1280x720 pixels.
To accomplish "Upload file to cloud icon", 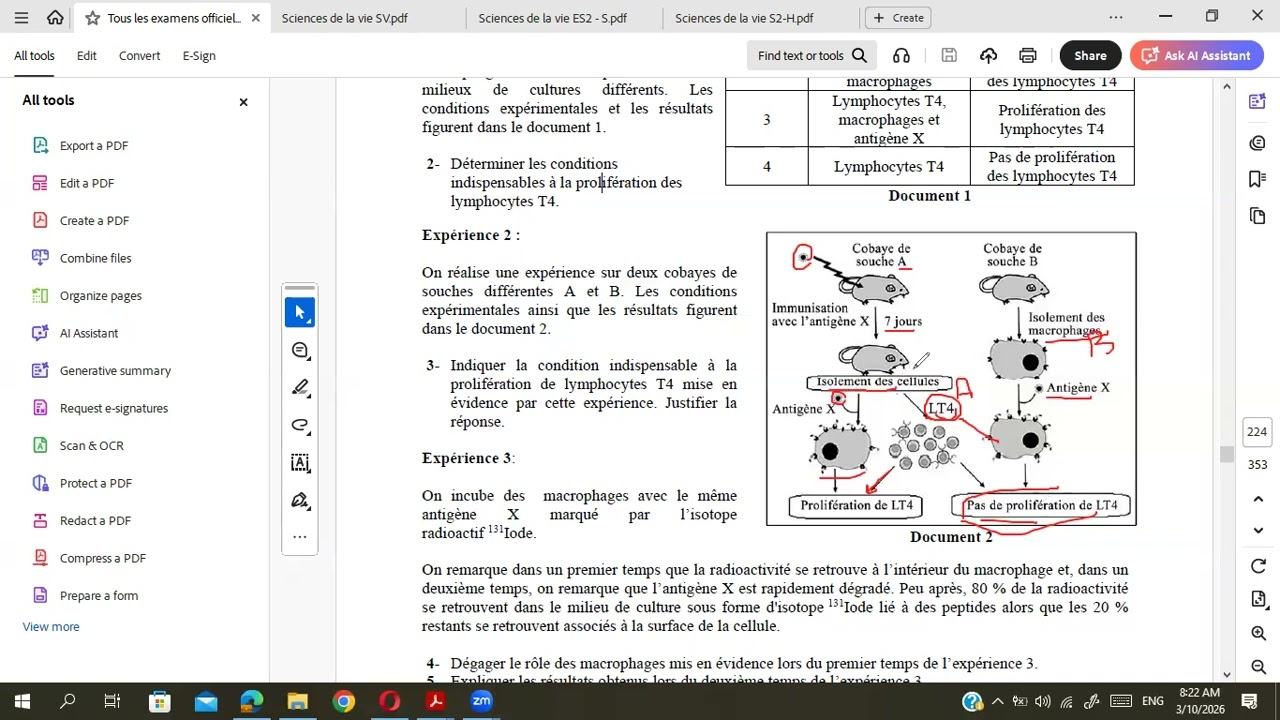I will click(988, 56).
